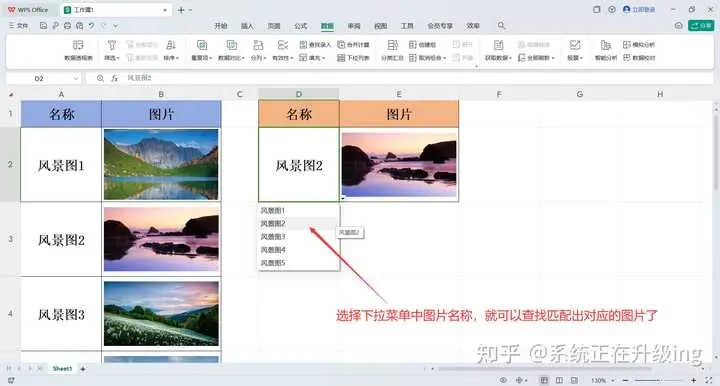Screen dimensions: 720x386
Task: Open the 有效性 validation dropdown
Action: (282, 50)
